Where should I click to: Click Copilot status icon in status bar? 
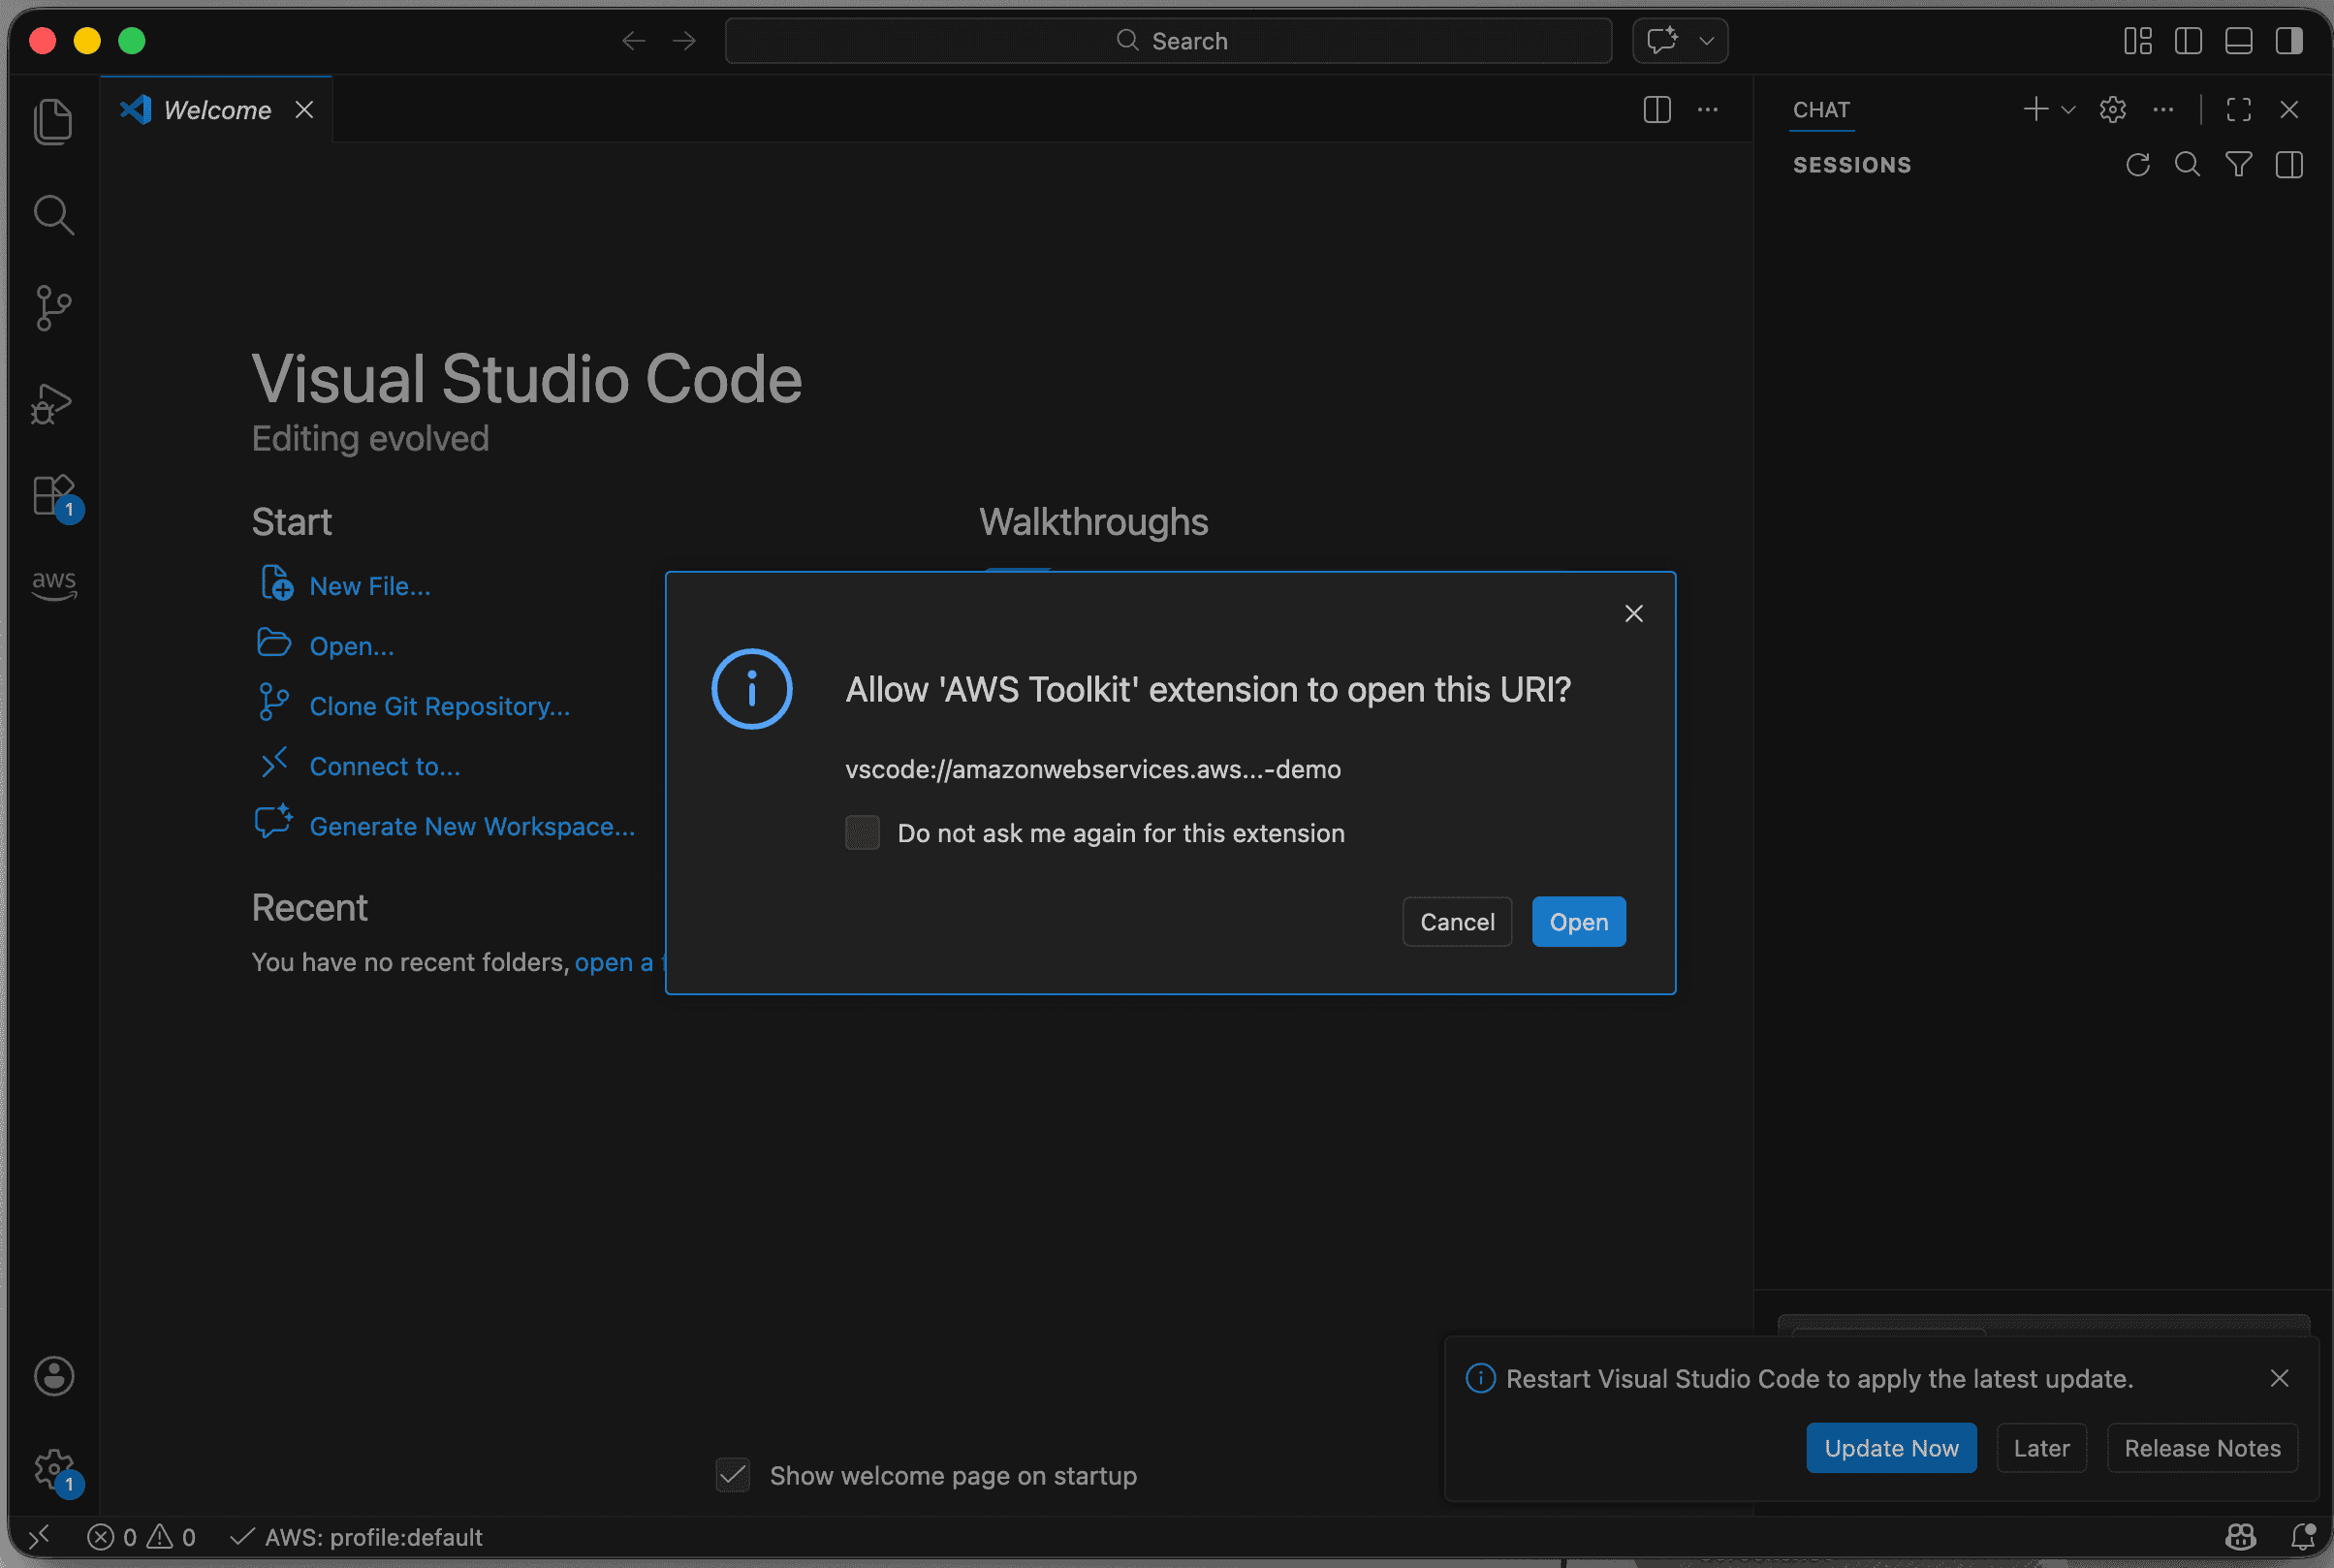coord(2240,1536)
